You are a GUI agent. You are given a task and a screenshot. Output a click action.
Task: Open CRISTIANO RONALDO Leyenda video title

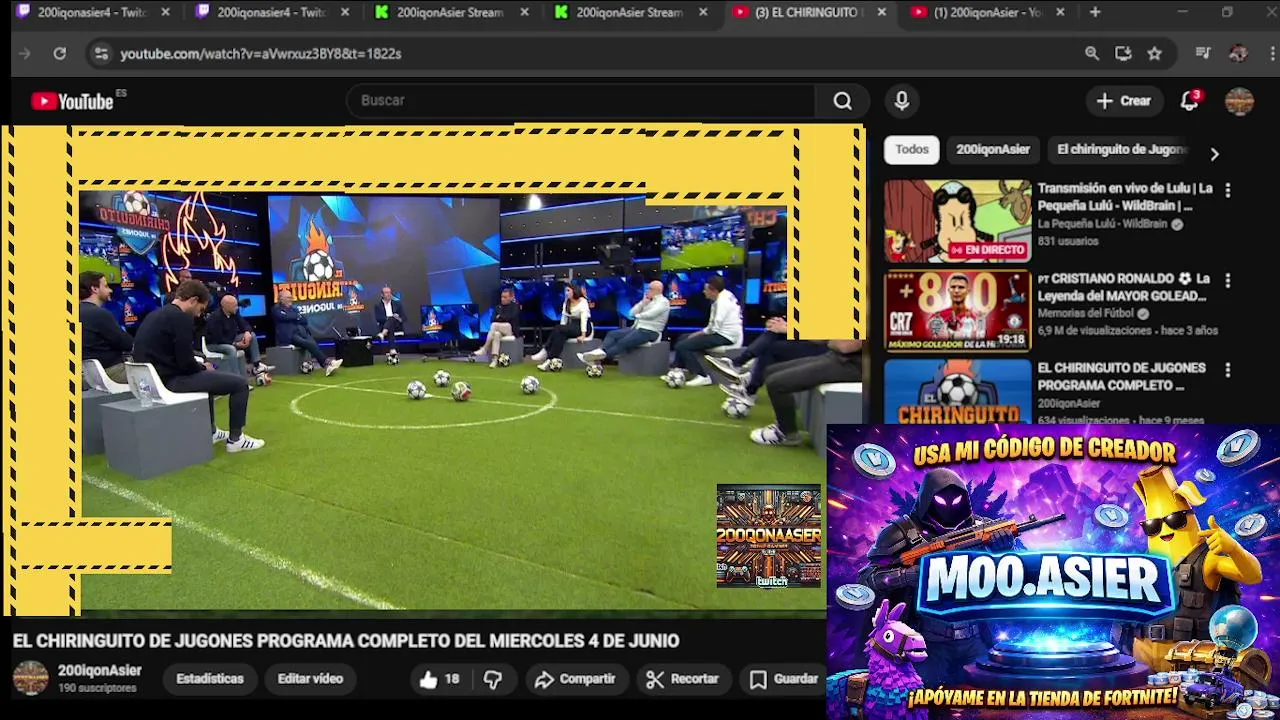1123,287
